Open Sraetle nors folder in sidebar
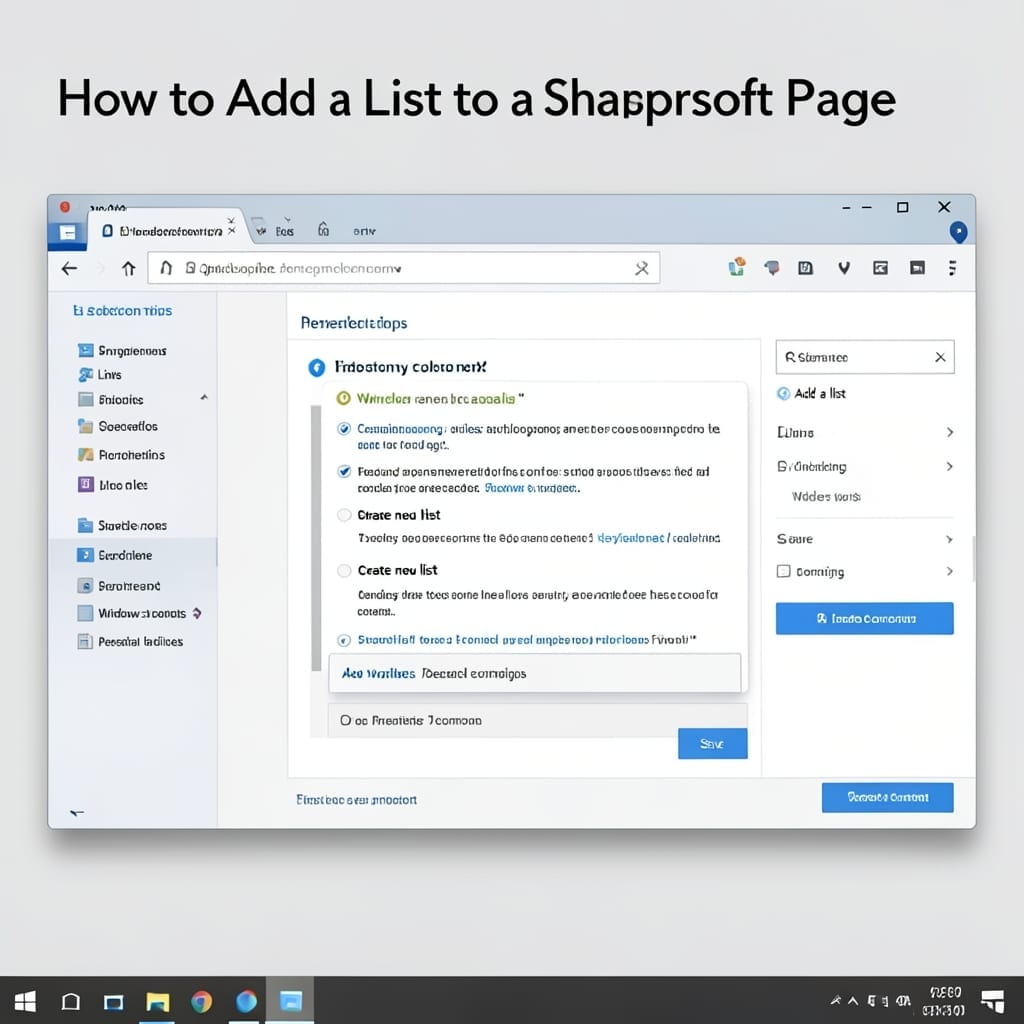This screenshot has width=1024, height=1024. point(122,526)
